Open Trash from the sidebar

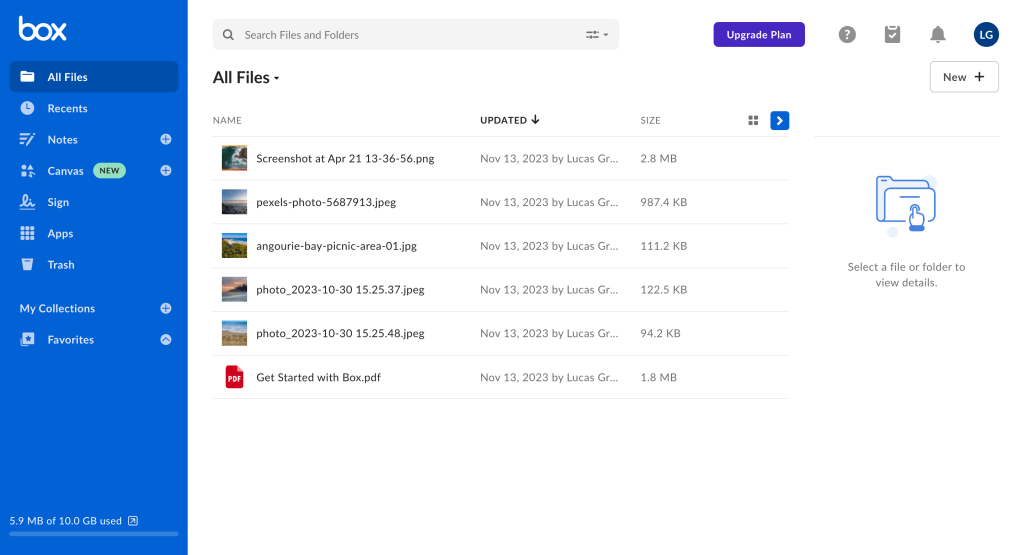tap(61, 265)
